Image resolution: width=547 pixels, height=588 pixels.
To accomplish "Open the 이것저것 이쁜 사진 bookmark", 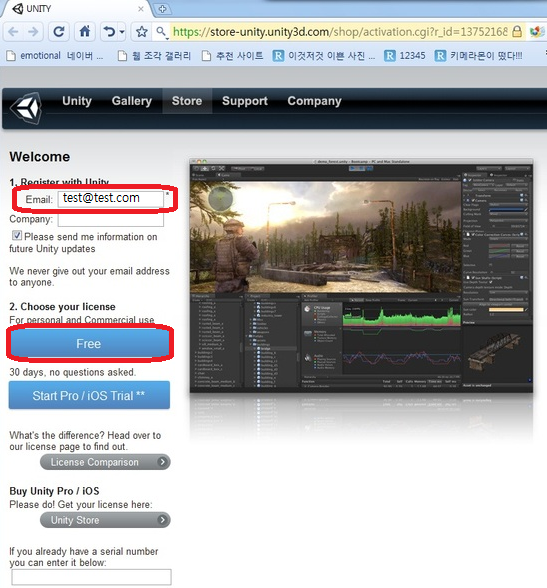I will tap(324, 56).
